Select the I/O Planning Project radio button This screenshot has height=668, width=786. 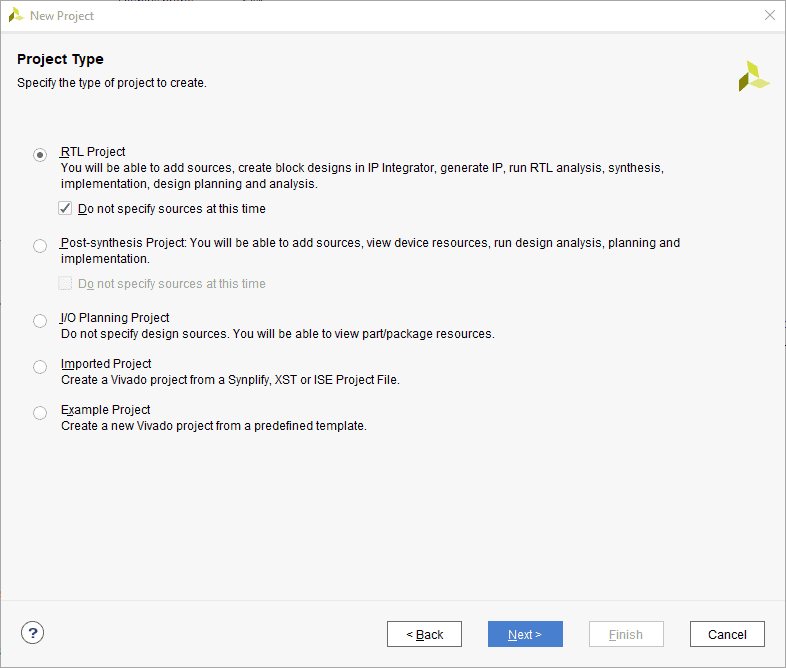40,321
